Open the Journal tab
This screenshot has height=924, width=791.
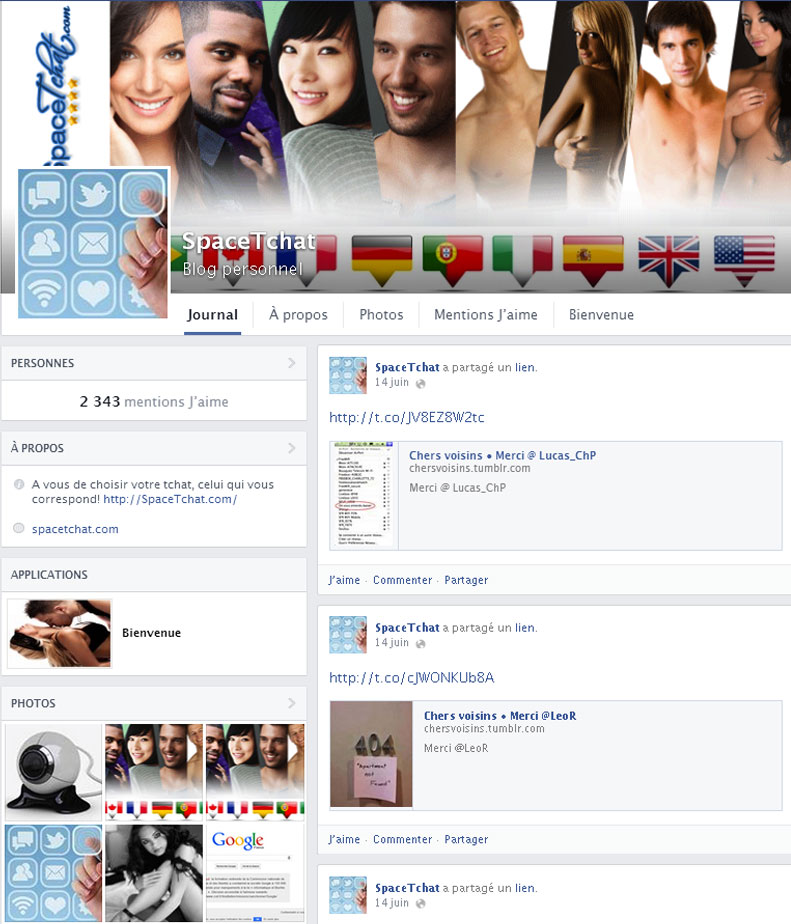click(212, 315)
